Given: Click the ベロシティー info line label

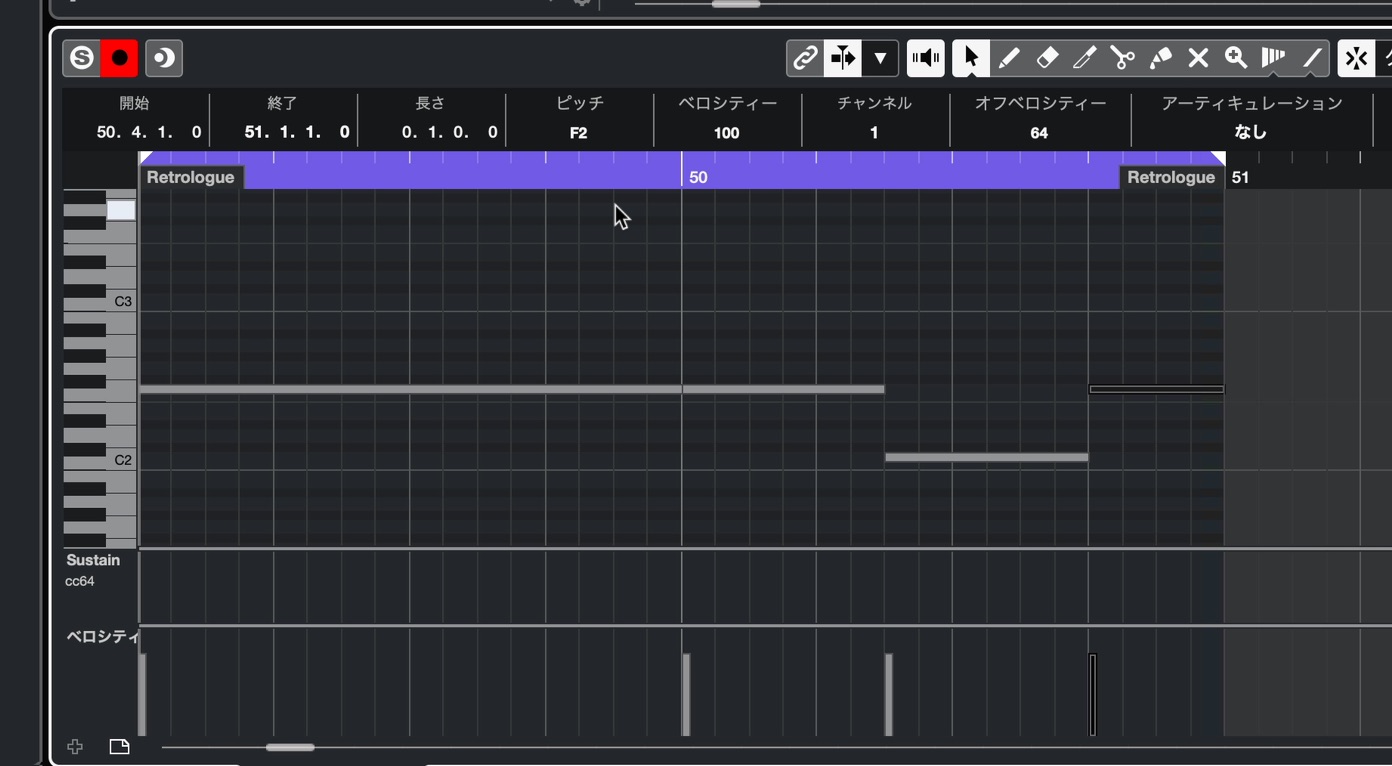Looking at the screenshot, I should [727, 103].
